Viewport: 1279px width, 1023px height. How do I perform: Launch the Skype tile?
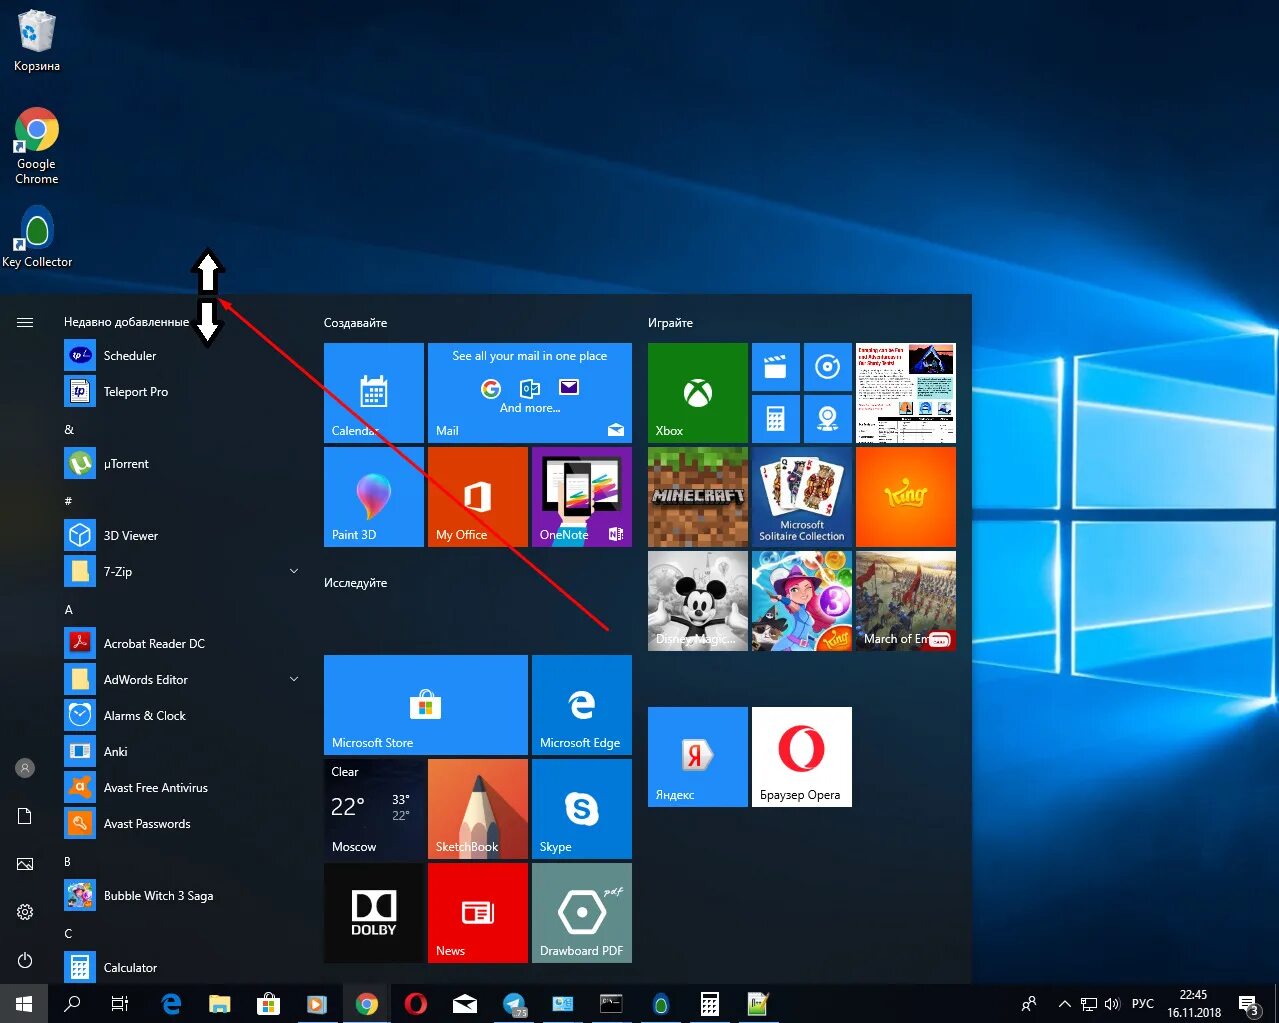tap(582, 809)
